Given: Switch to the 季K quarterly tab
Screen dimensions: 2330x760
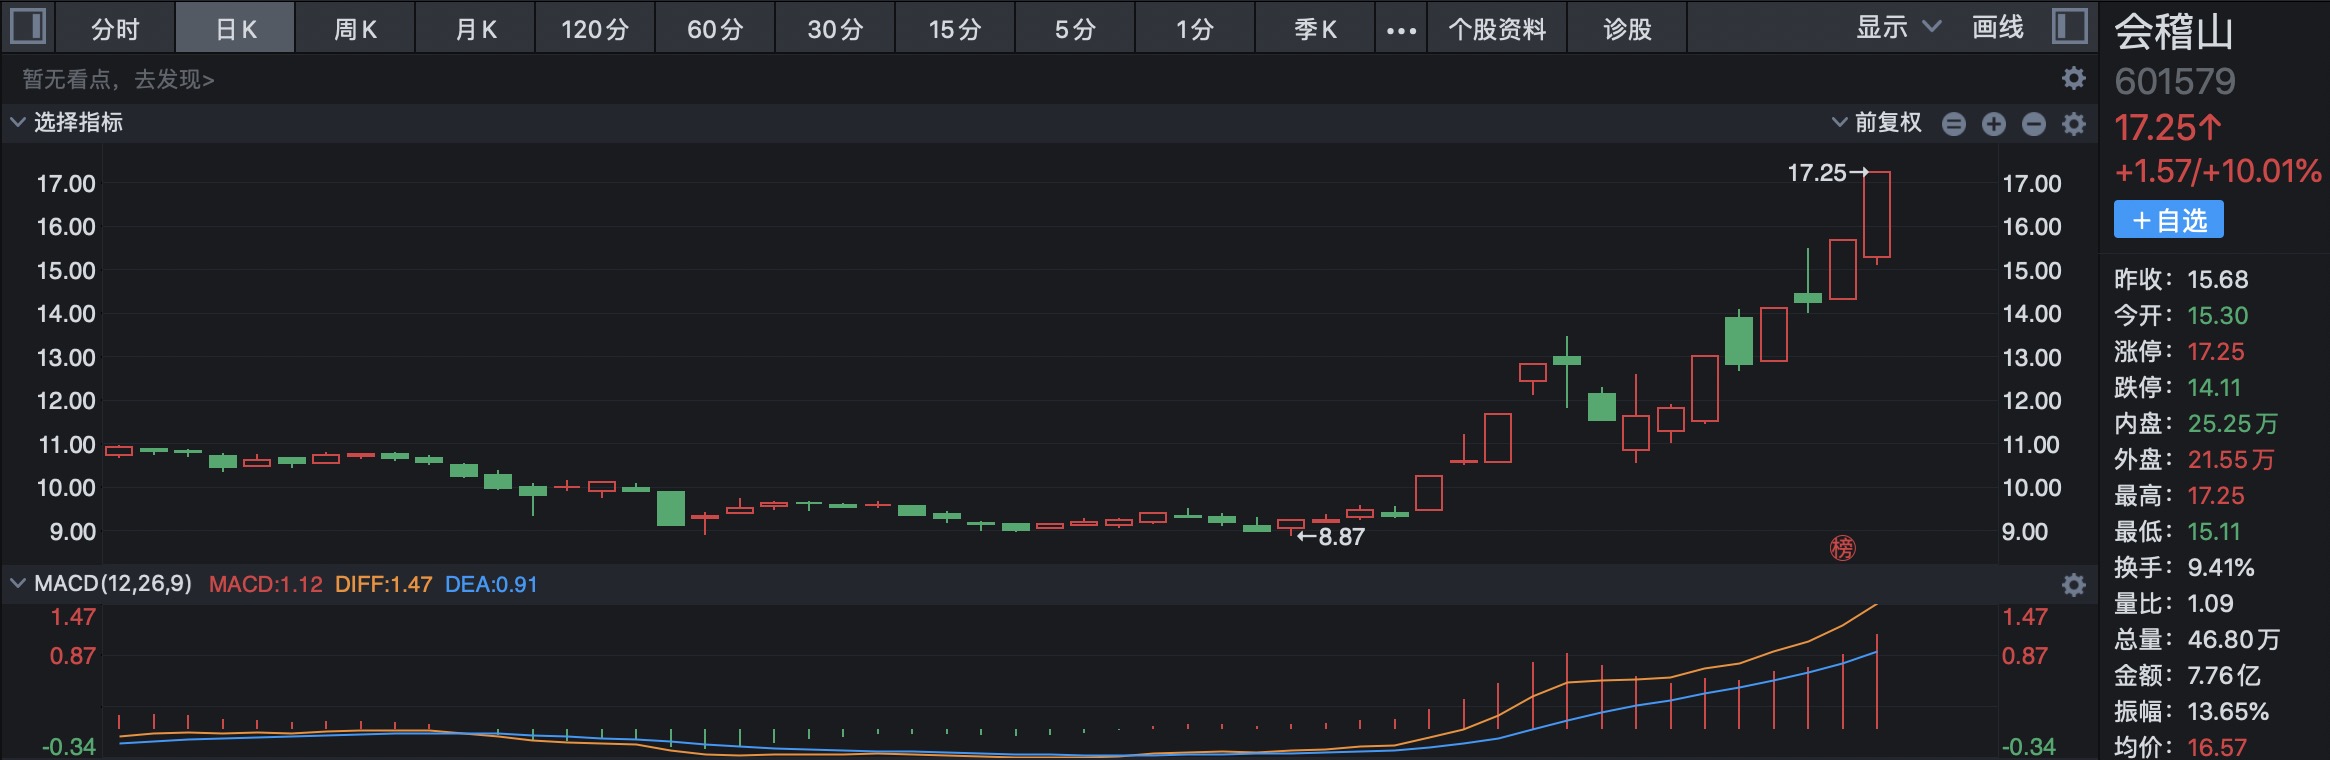Looking at the screenshot, I should pyautogui.click(x=1315, y=29).
